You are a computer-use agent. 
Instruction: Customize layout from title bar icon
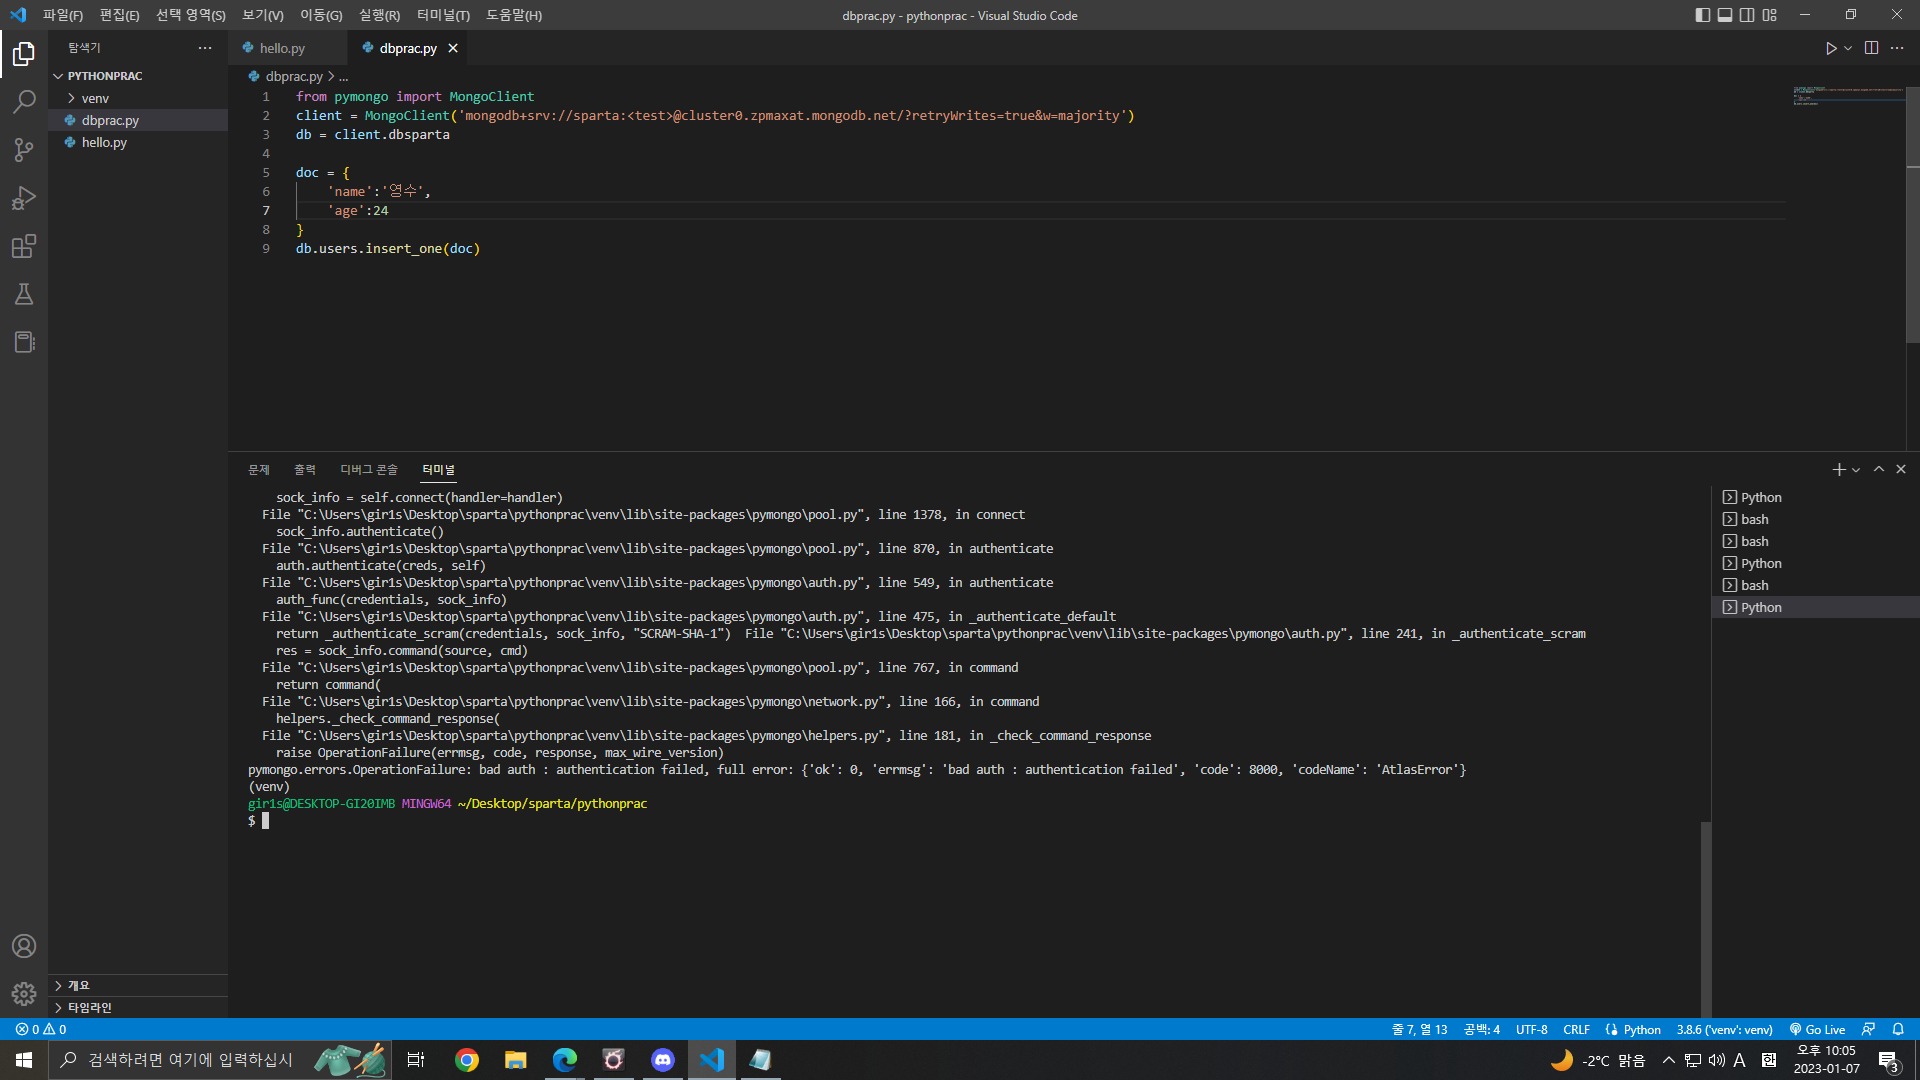pos(1770,15)
